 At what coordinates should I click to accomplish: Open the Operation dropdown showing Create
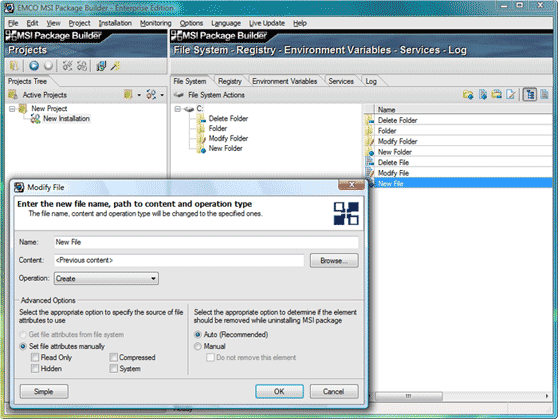(106, 278)
